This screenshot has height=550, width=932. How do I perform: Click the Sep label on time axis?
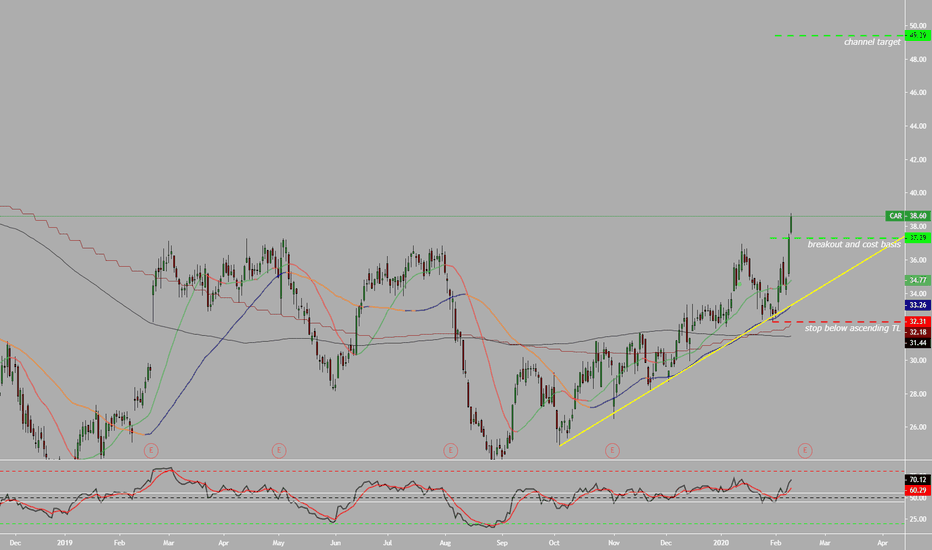(x=502, y=543)
